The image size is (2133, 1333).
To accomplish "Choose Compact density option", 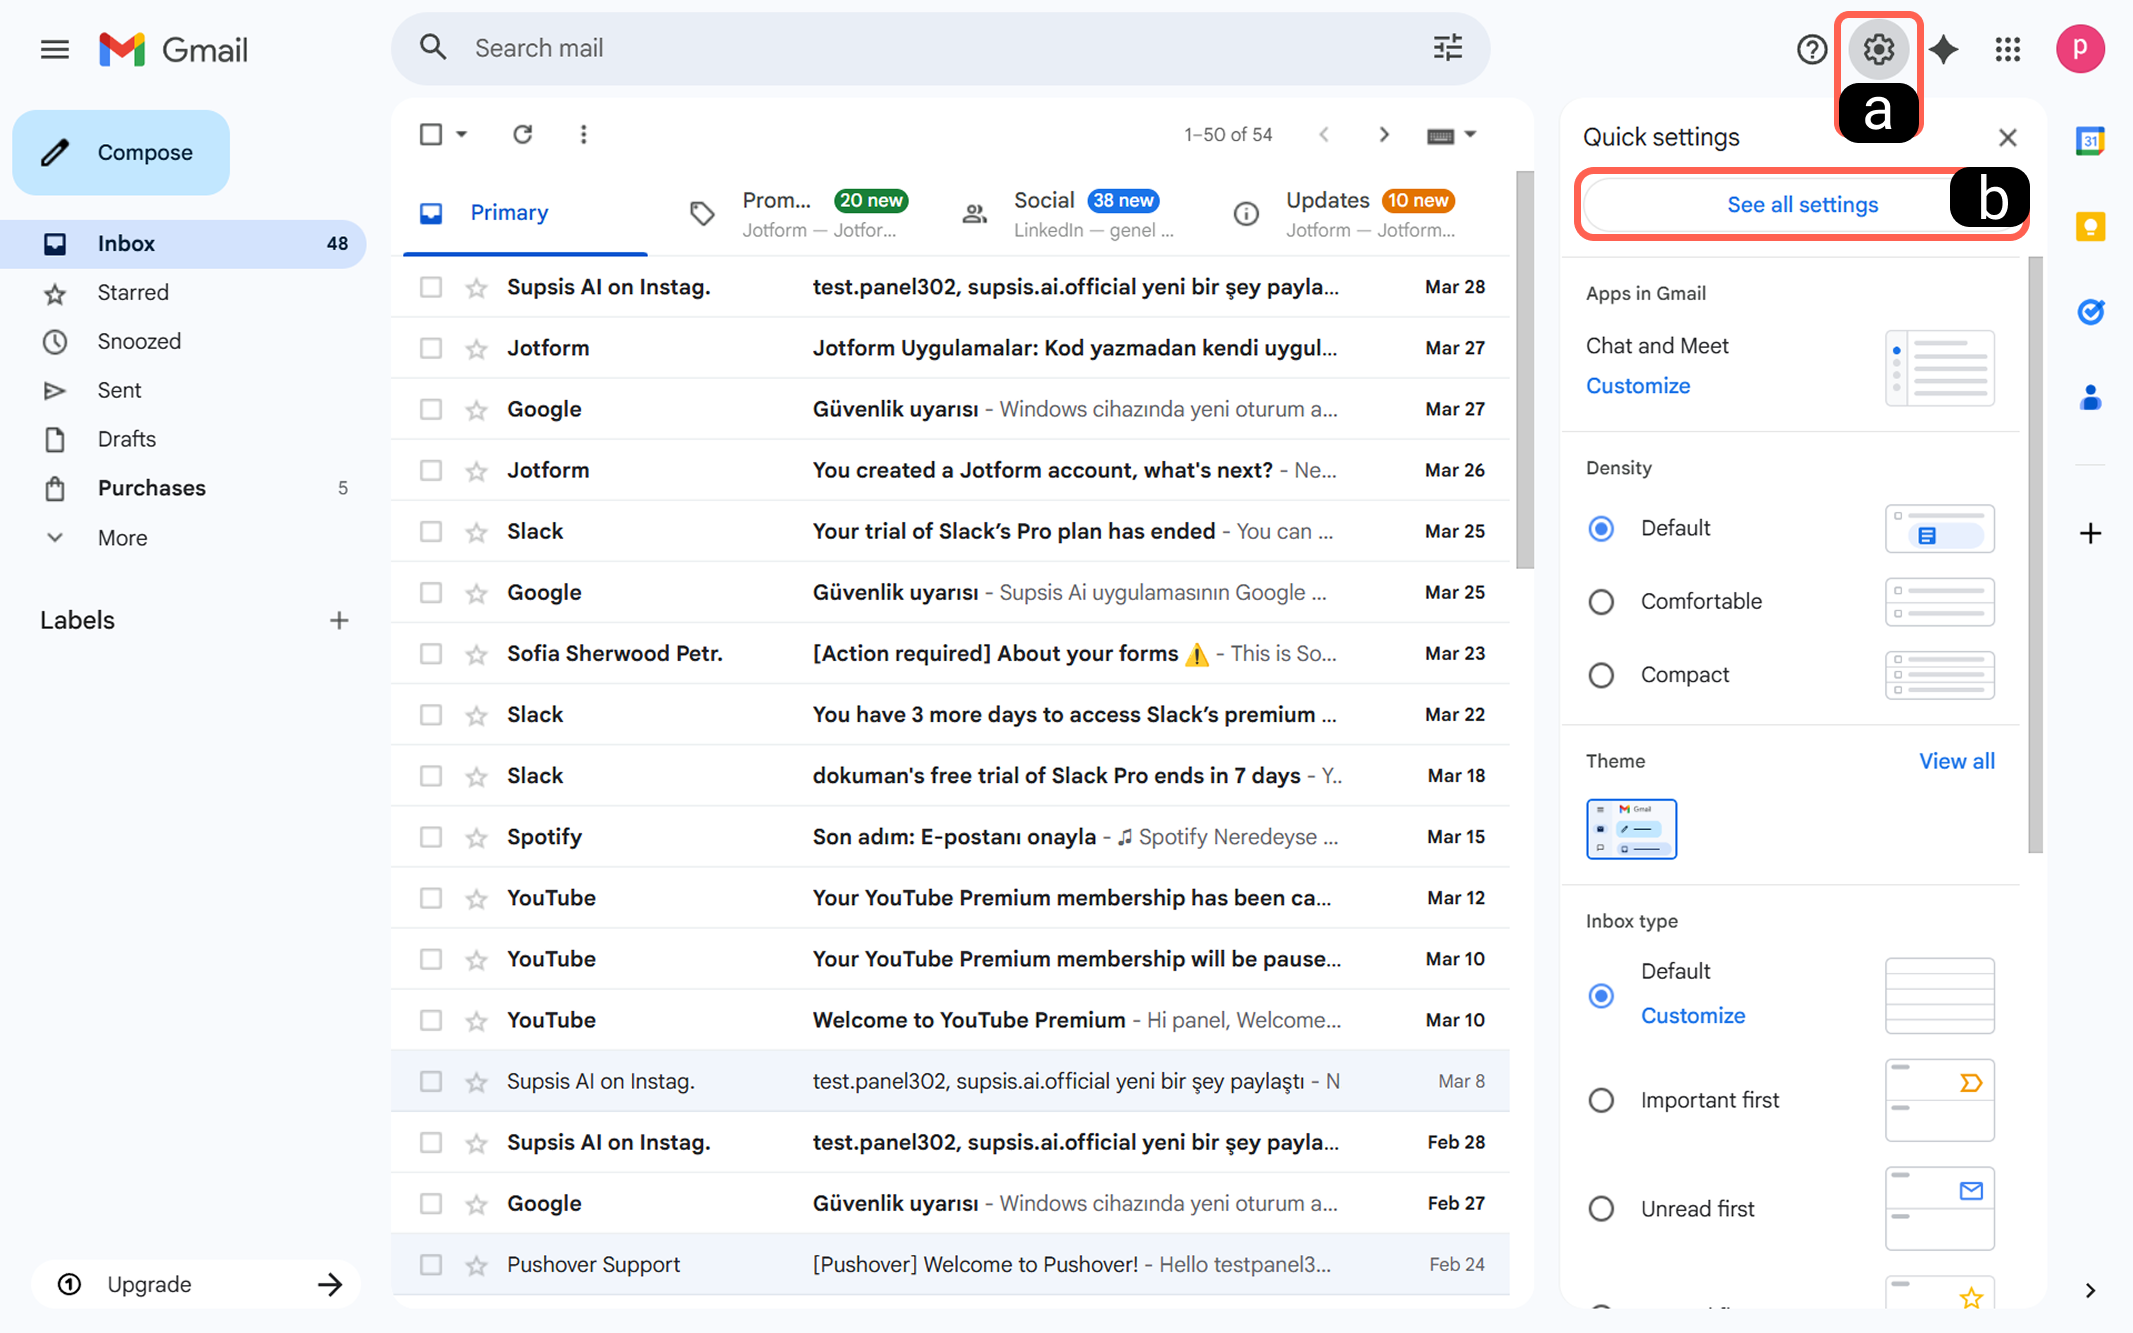I will coord(1601,675).
